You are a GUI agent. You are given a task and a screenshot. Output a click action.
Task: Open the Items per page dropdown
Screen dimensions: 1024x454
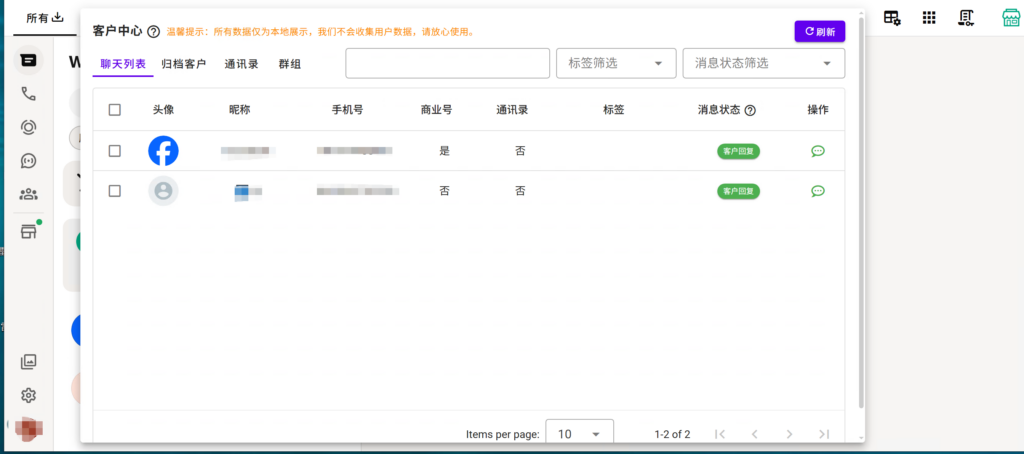[x=579, y=434]
